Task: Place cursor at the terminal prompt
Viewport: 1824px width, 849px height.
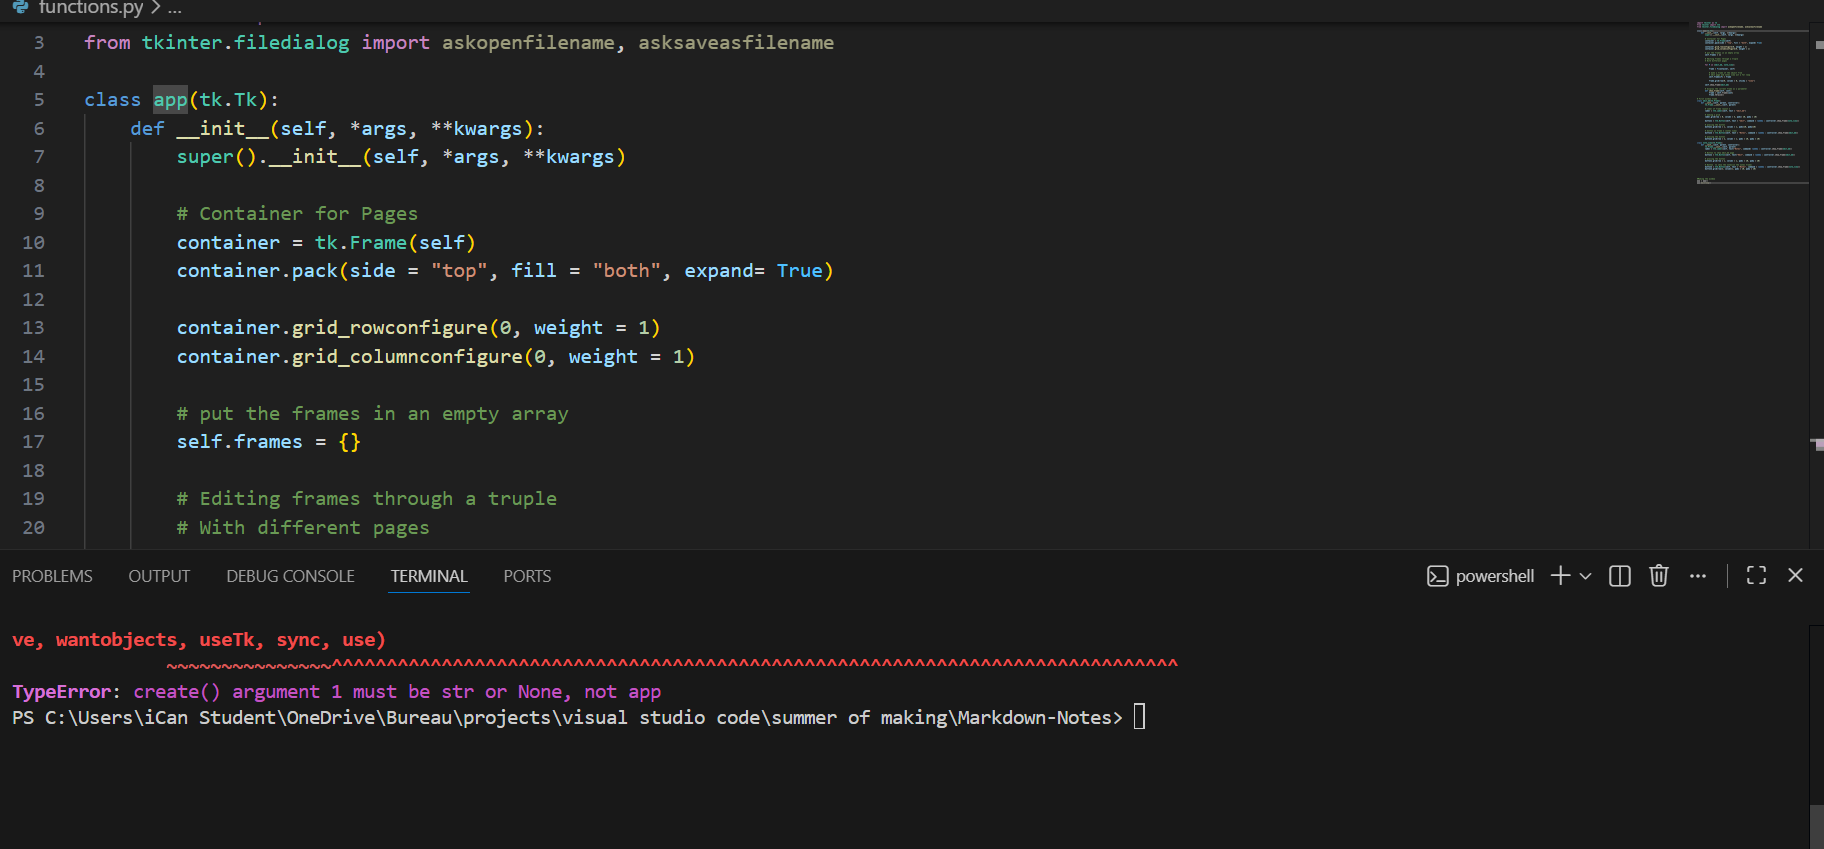Action: tap(1139, 718)
